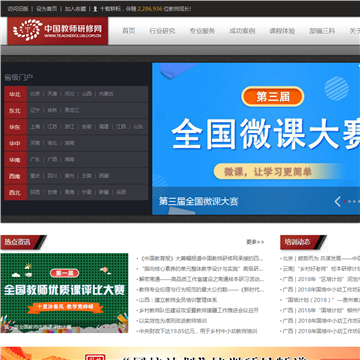Click the previous-slide arrow on the banner
This screenshot has width=360, height=360.
pos(337,201)
